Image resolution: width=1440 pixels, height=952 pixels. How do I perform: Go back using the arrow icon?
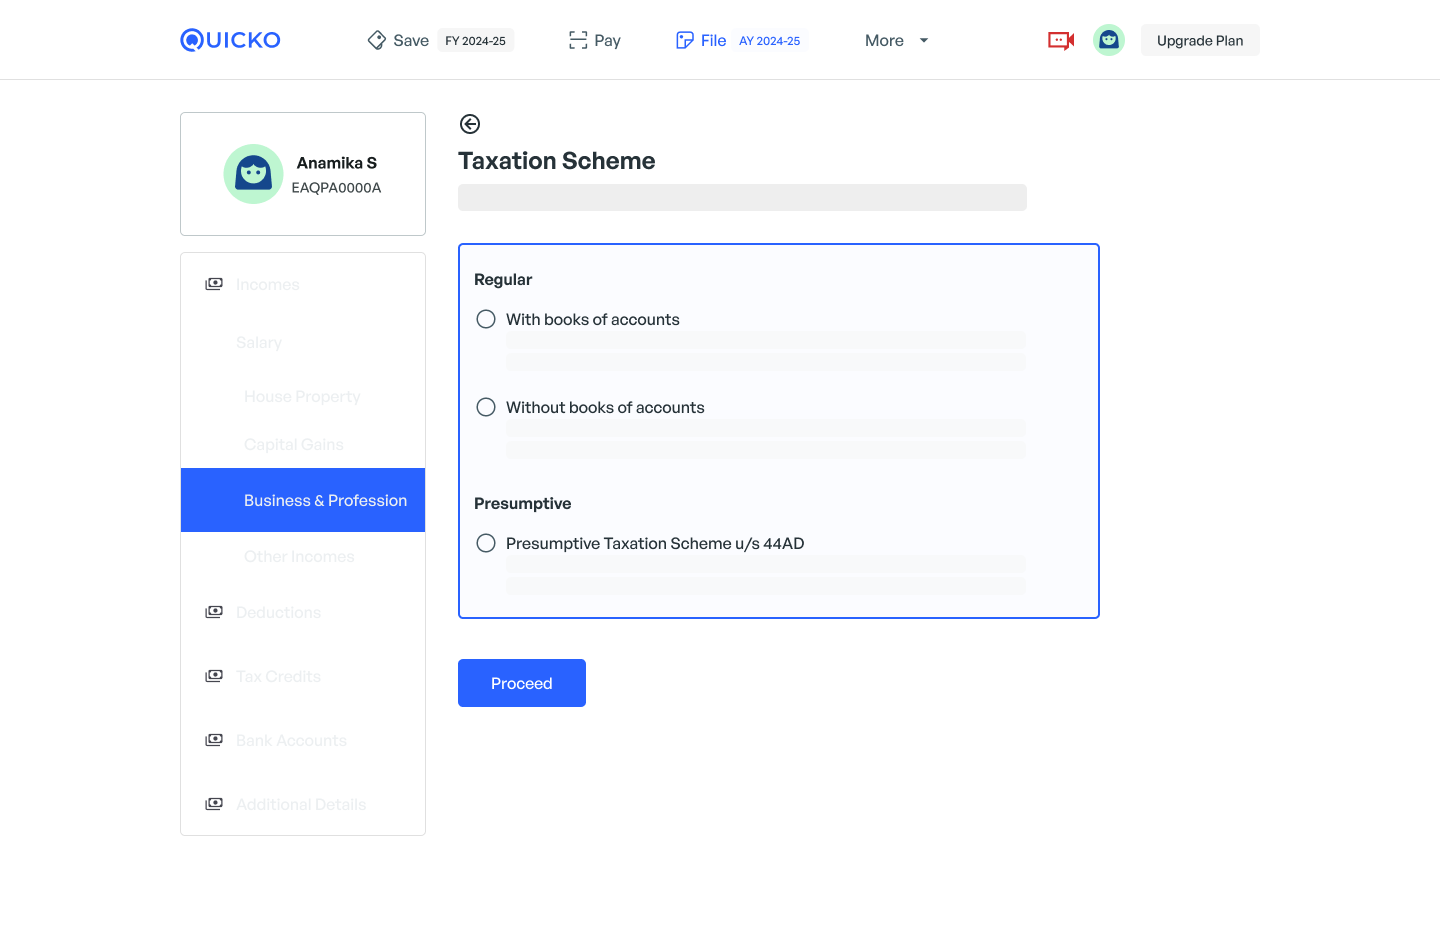[x=470, y=124]
